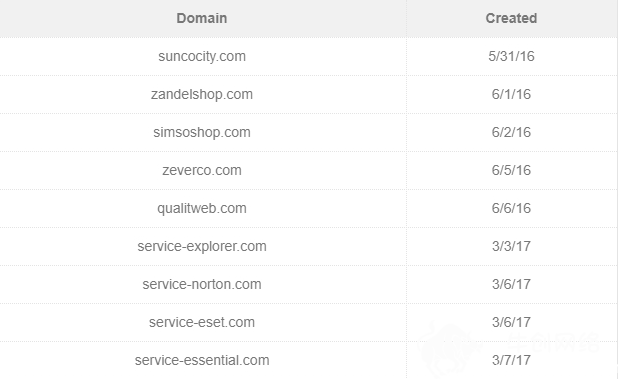Select the 6/2/16 date cell

pyautogui.click(x=511, y=132)
